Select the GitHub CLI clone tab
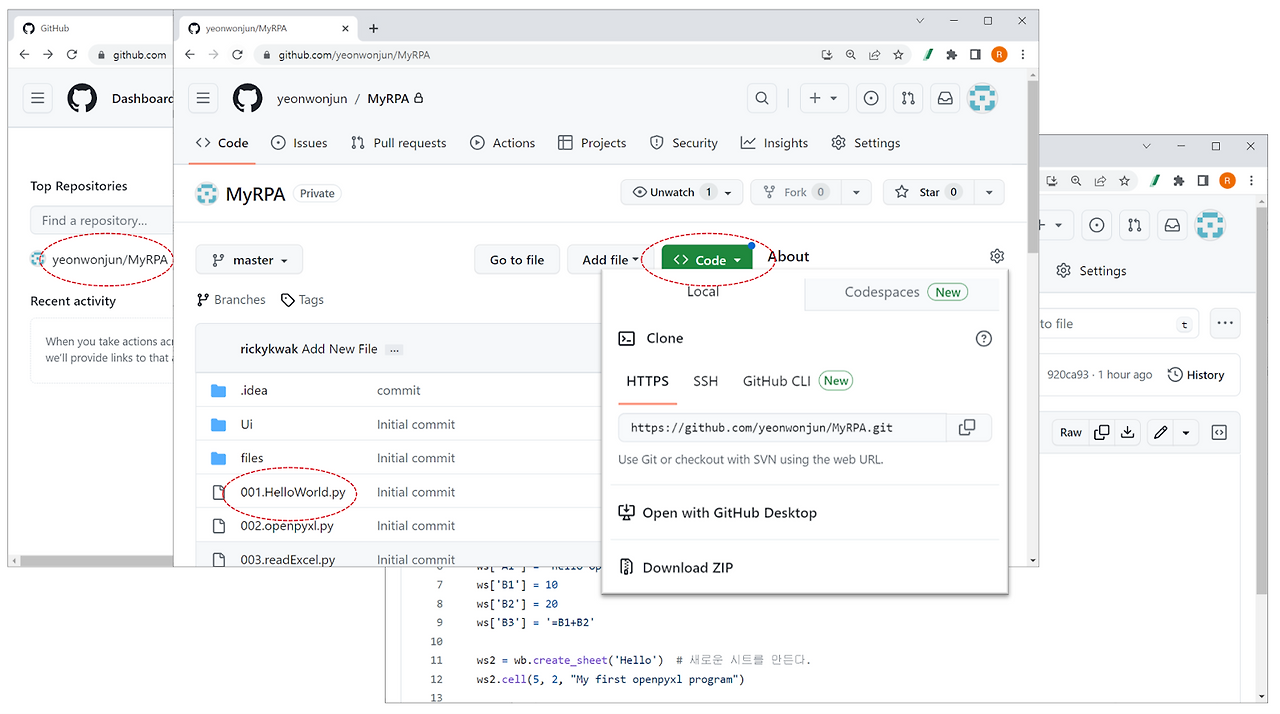 pos(796,381)
